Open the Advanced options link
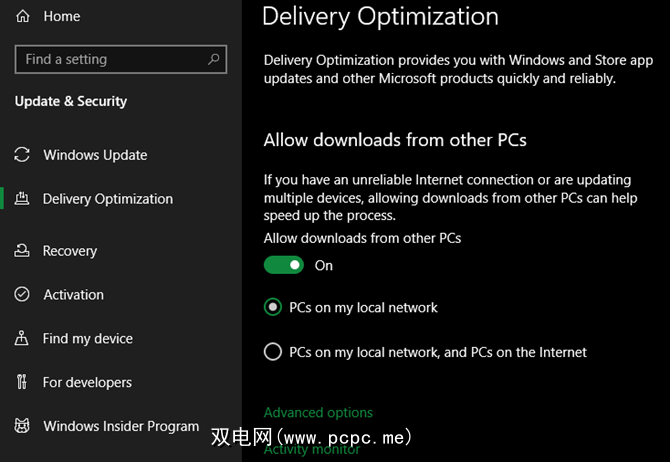The width and height of the screenshot is (670, 462). (318, 412)
